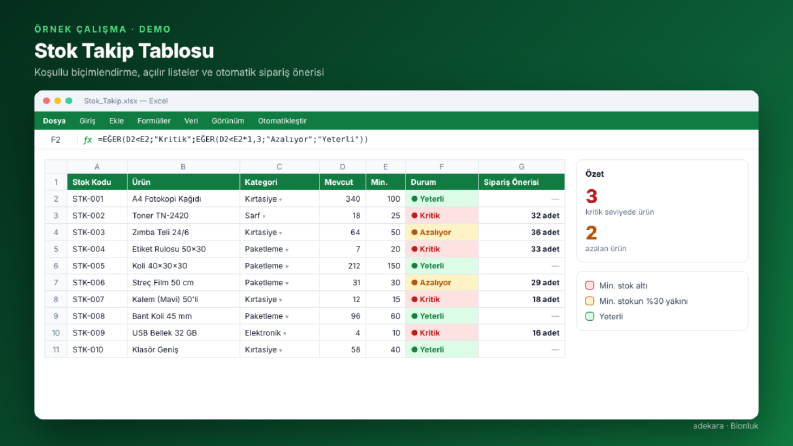
Task: Open the Görünüm tab
Action: 228,121
